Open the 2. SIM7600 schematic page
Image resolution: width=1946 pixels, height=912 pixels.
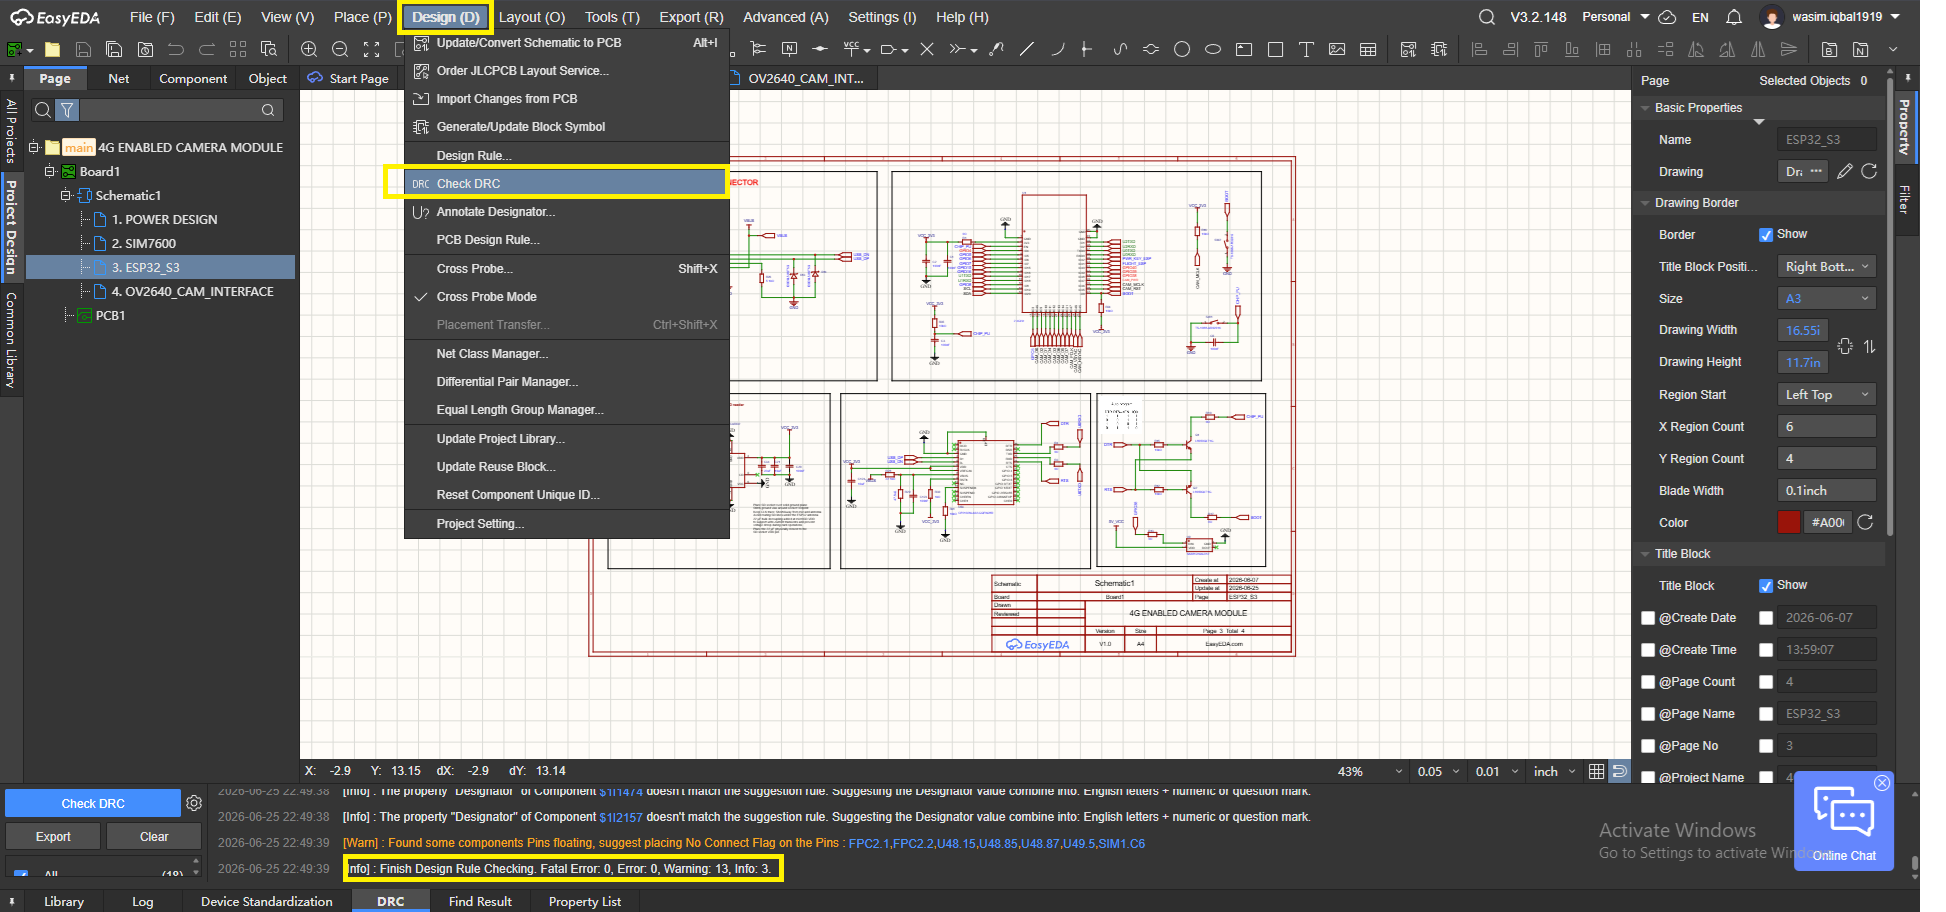point(144,243)
